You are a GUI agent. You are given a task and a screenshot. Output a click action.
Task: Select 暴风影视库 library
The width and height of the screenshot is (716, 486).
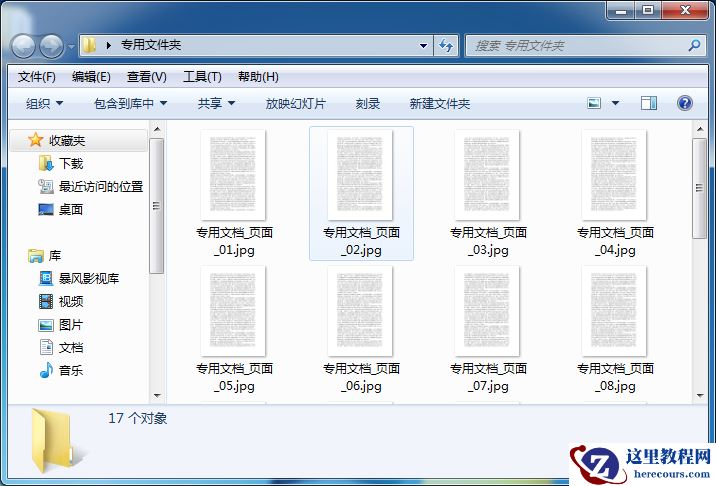click(x=89, y=279)
